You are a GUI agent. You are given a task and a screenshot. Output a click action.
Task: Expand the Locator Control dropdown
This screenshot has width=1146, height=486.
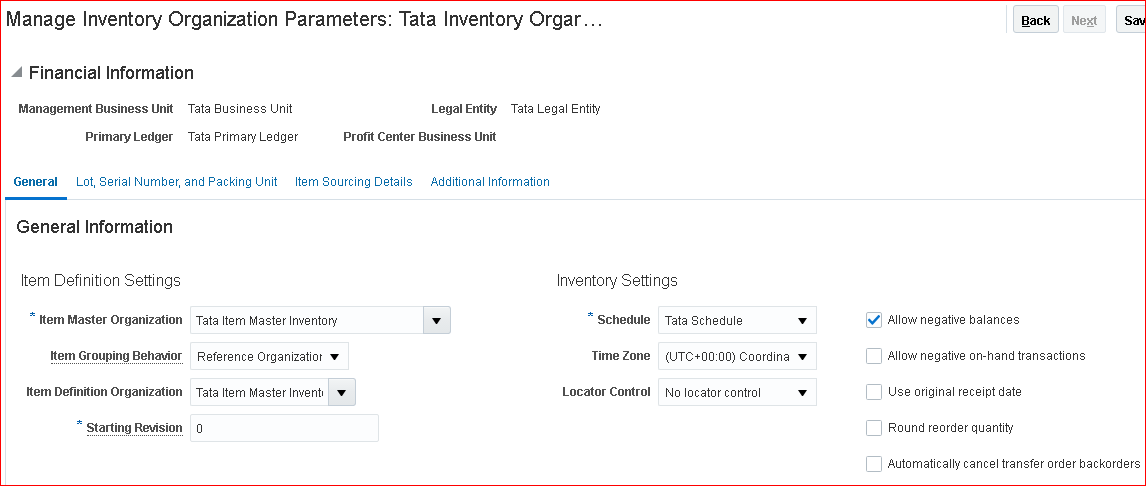[x=802, y=392]
